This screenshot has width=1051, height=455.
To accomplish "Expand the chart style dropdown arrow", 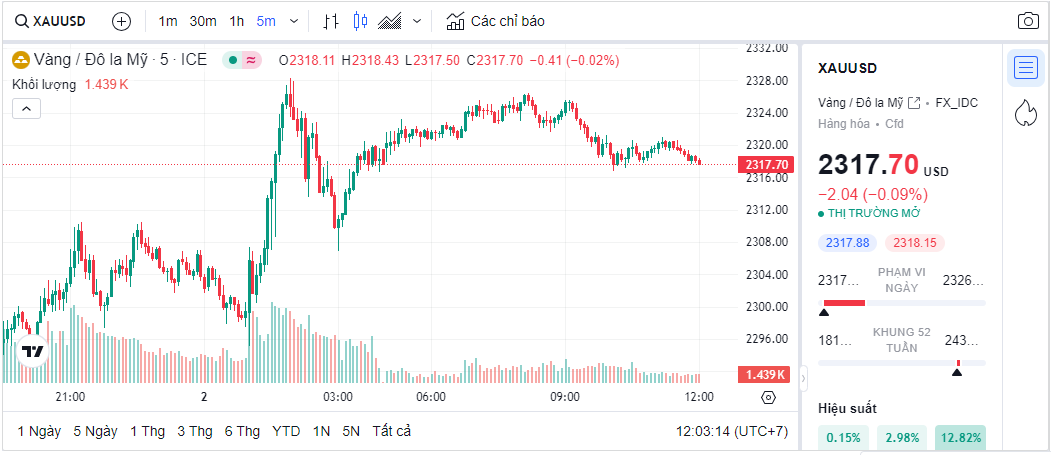I will coord(417,21).
